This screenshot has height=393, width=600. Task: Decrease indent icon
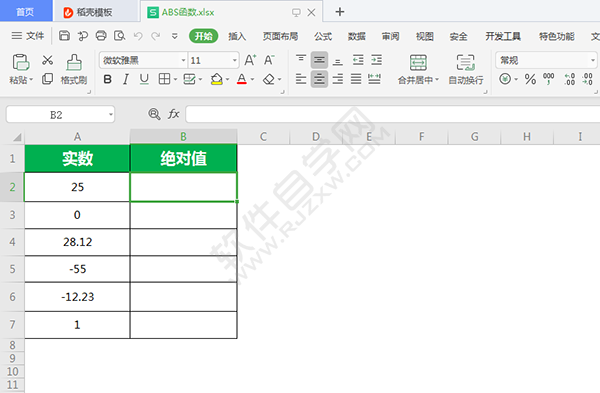point(358,60)
